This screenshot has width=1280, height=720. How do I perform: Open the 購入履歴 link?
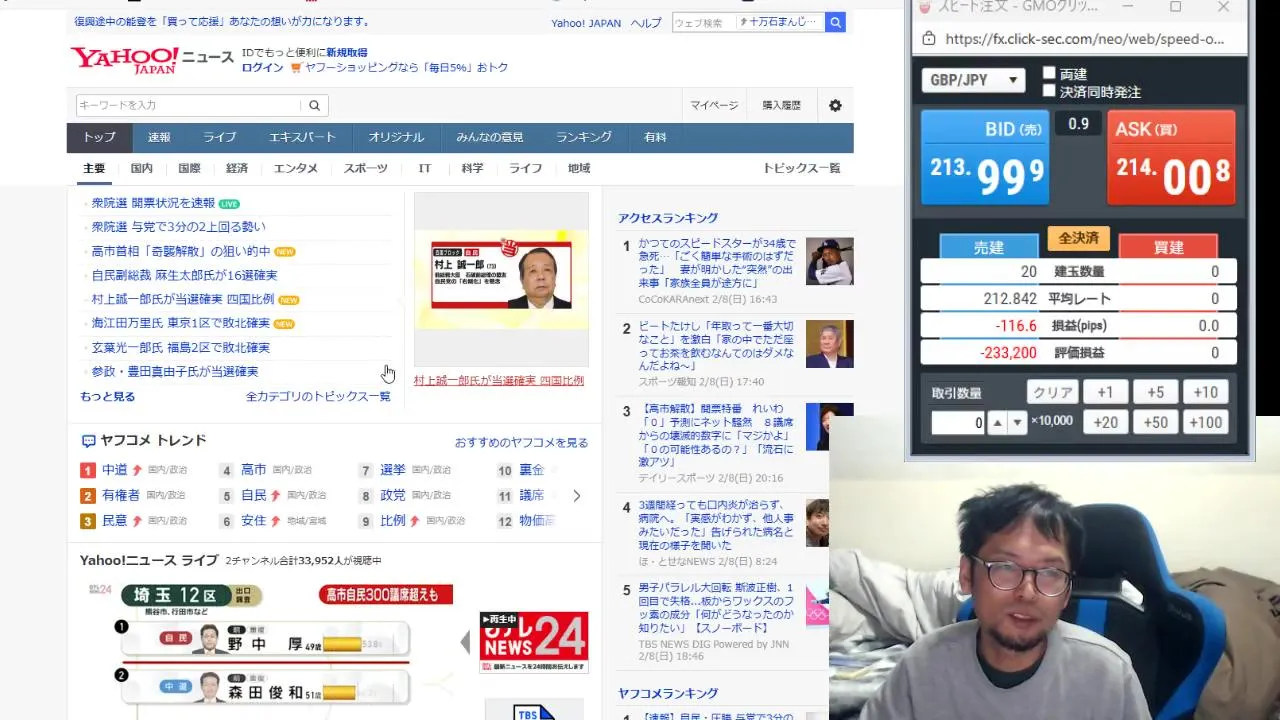click(x=781, y=105)
